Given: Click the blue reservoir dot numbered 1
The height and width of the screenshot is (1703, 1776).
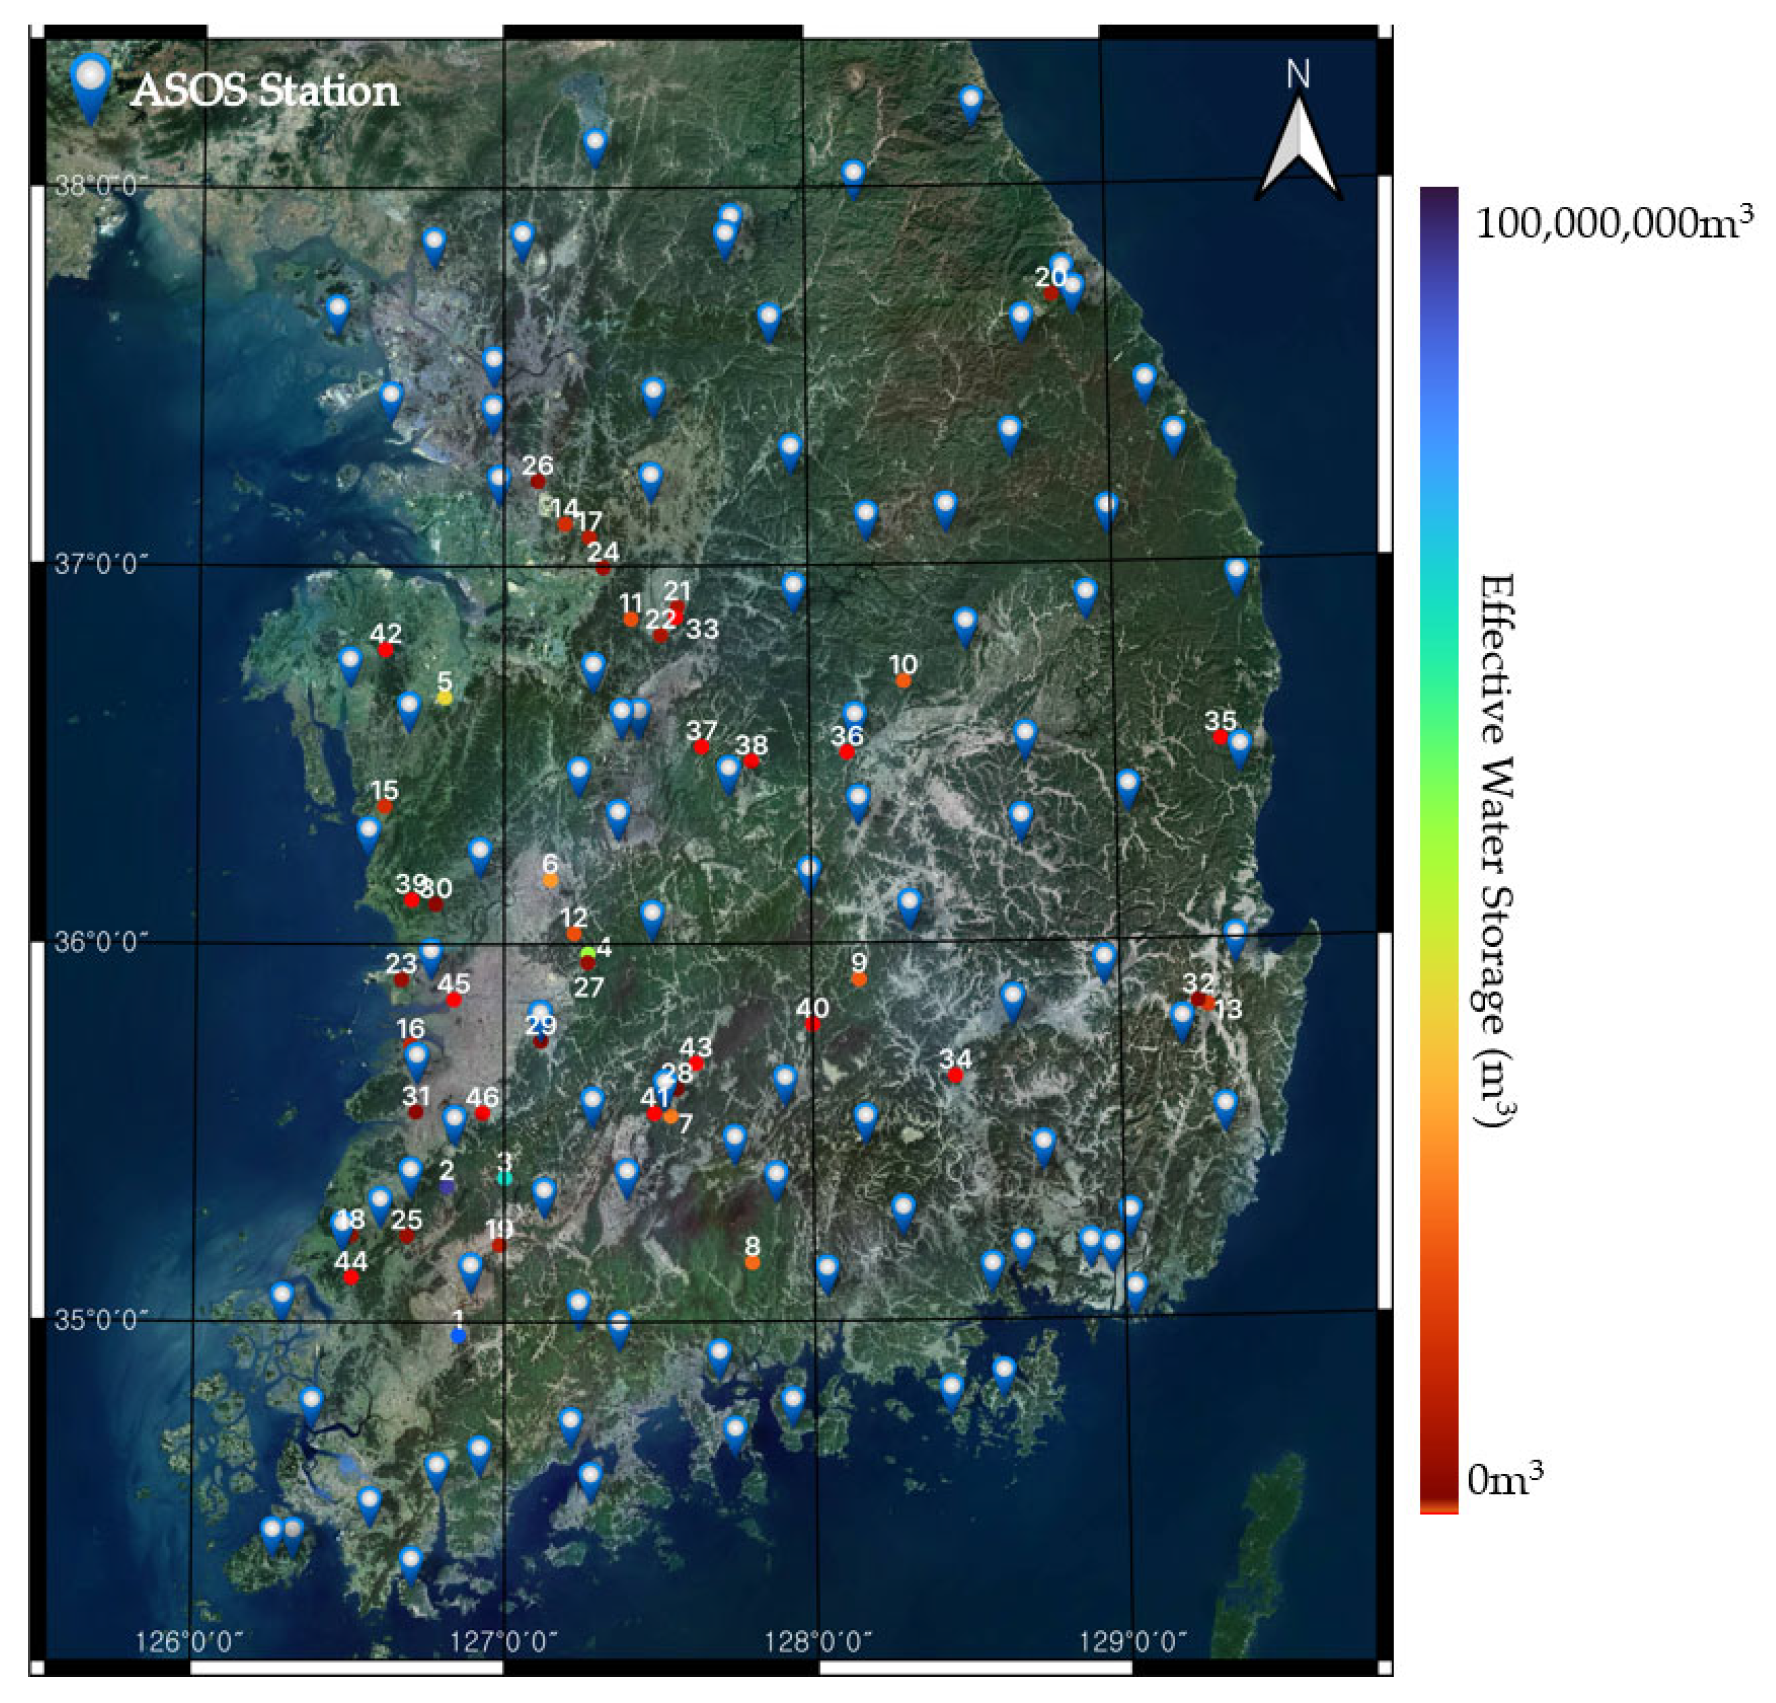Looking at the screenshot, I should (458, 1335).
